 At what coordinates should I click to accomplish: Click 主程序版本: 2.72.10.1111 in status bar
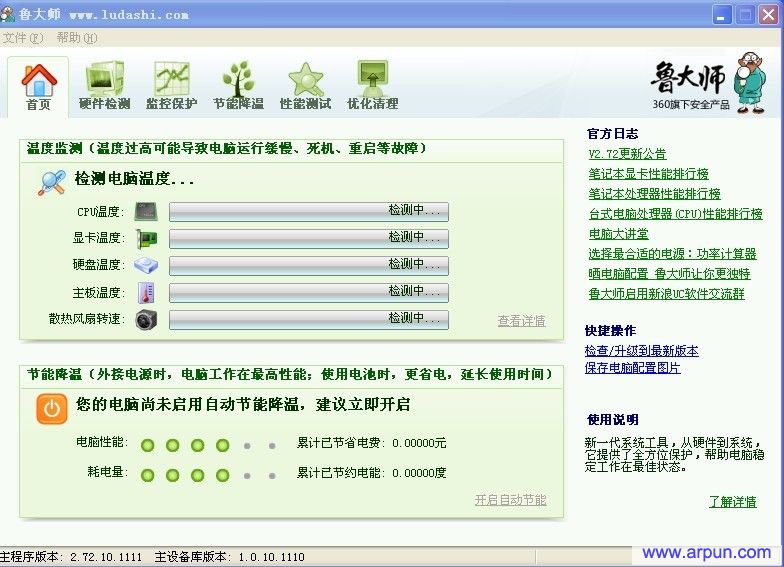pos(71,557)
